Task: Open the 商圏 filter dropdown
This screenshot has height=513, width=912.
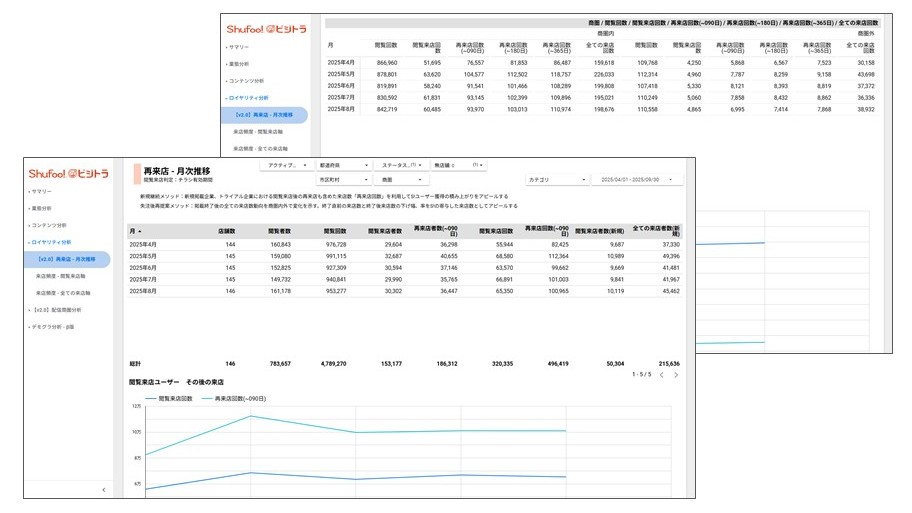Action: (x=402, y=180)
